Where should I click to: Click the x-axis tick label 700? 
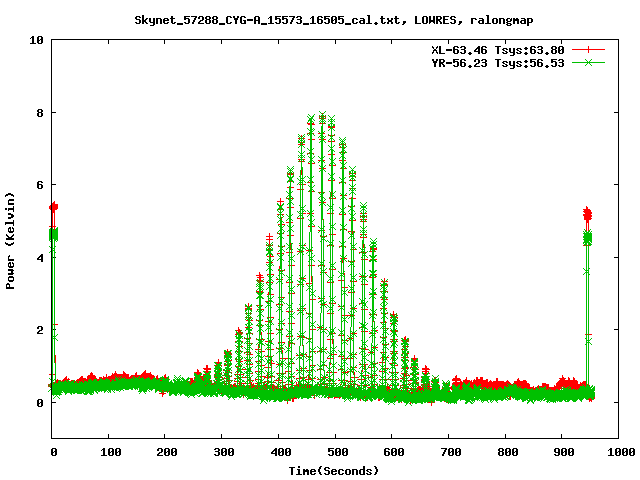(451, 452)
